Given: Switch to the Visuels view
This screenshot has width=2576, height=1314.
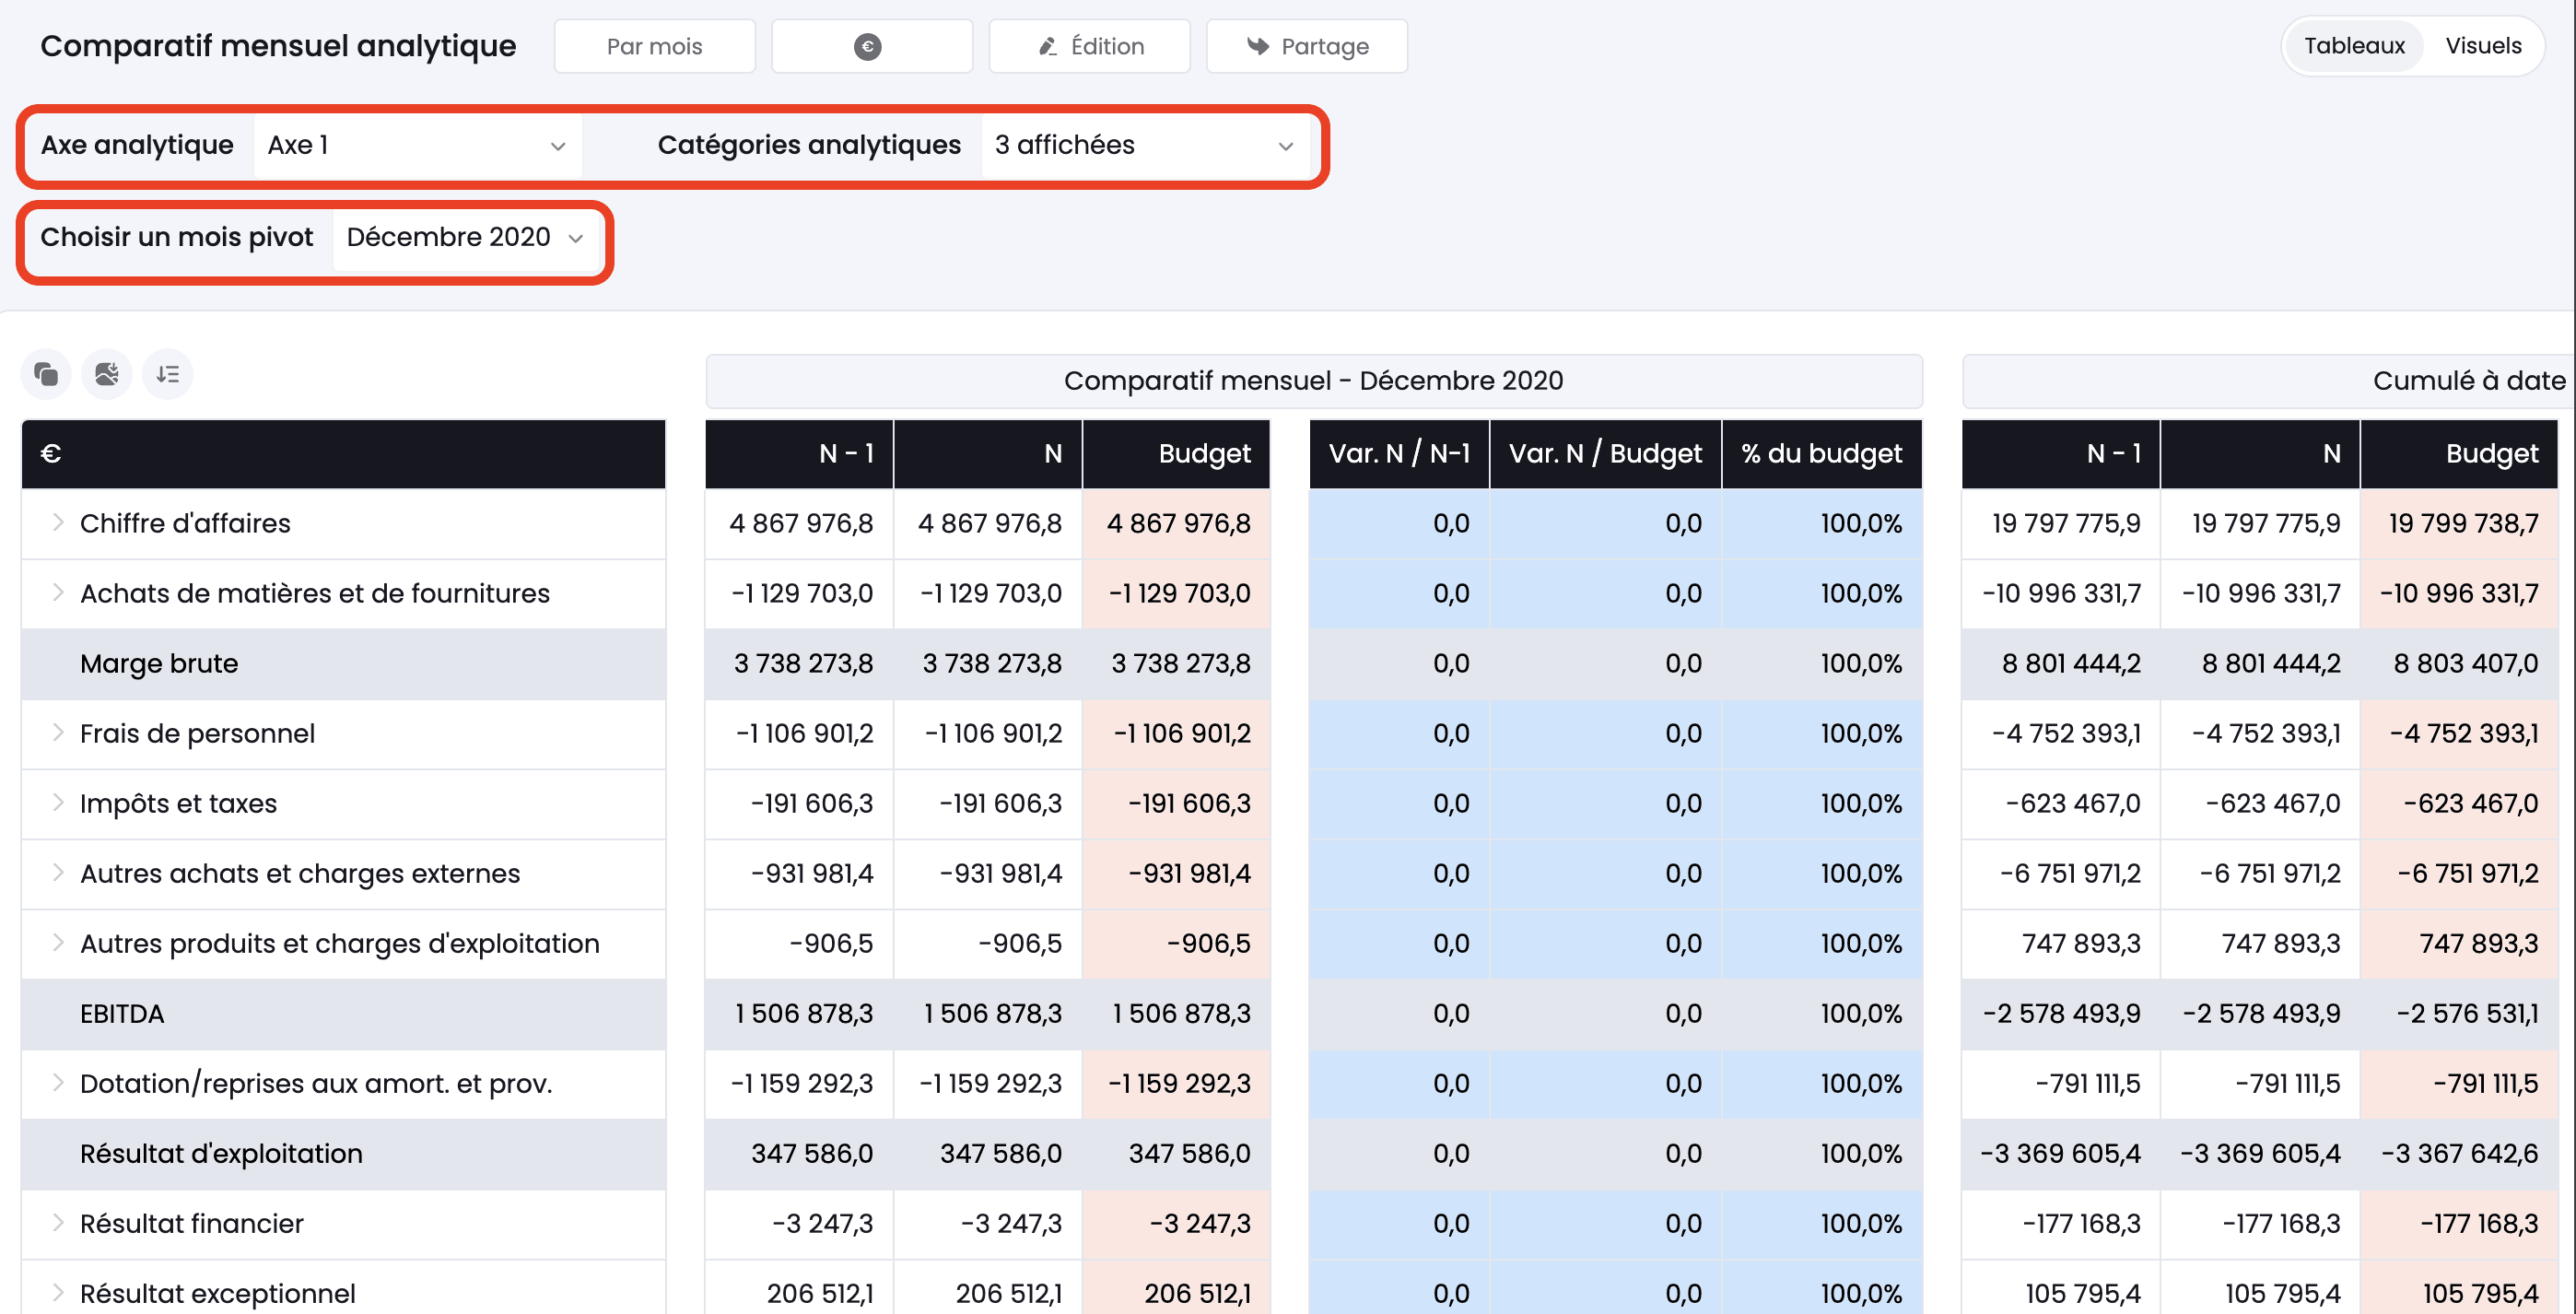Looking at the screenshot, I should point(2483,46).
